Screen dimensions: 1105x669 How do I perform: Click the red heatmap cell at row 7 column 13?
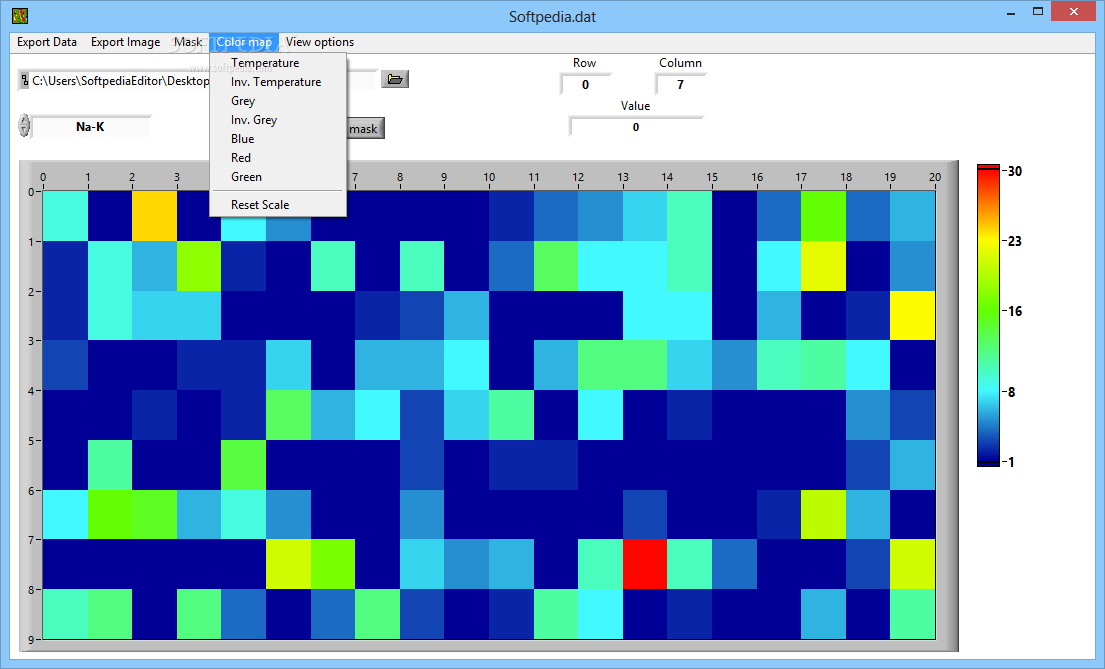[x=645, y=564]
